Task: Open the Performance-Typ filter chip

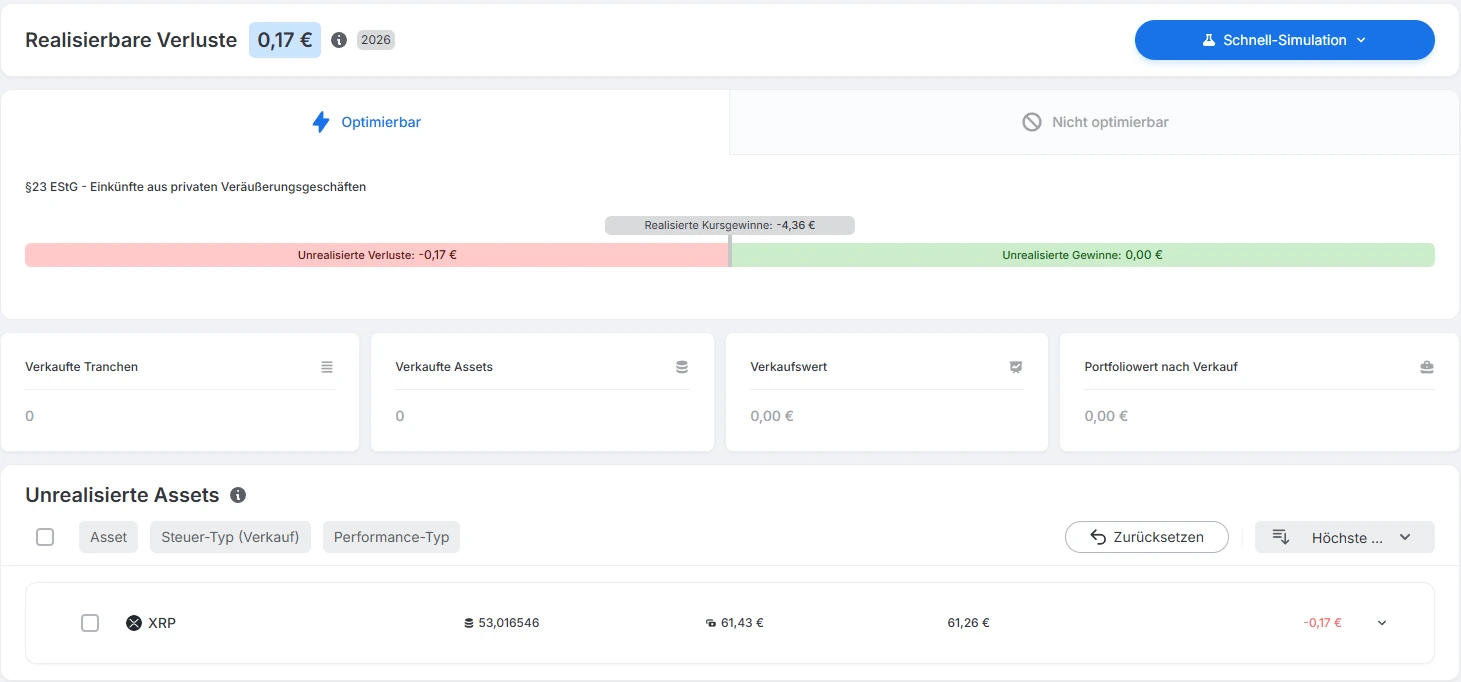Action: 392,537
